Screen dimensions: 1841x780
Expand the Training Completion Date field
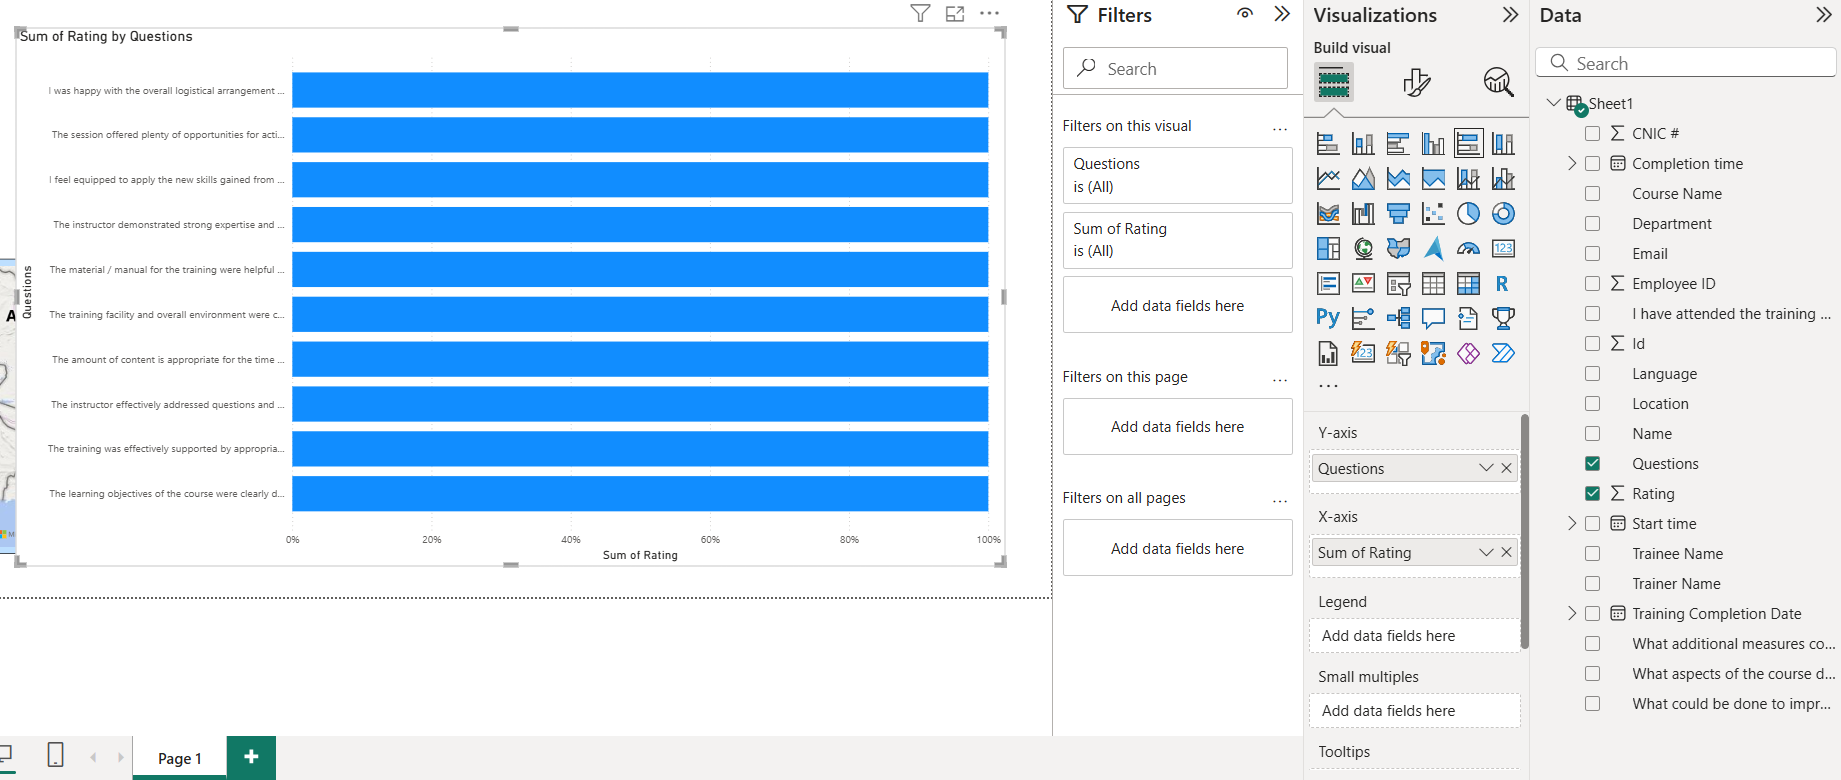click(1572, 614)
